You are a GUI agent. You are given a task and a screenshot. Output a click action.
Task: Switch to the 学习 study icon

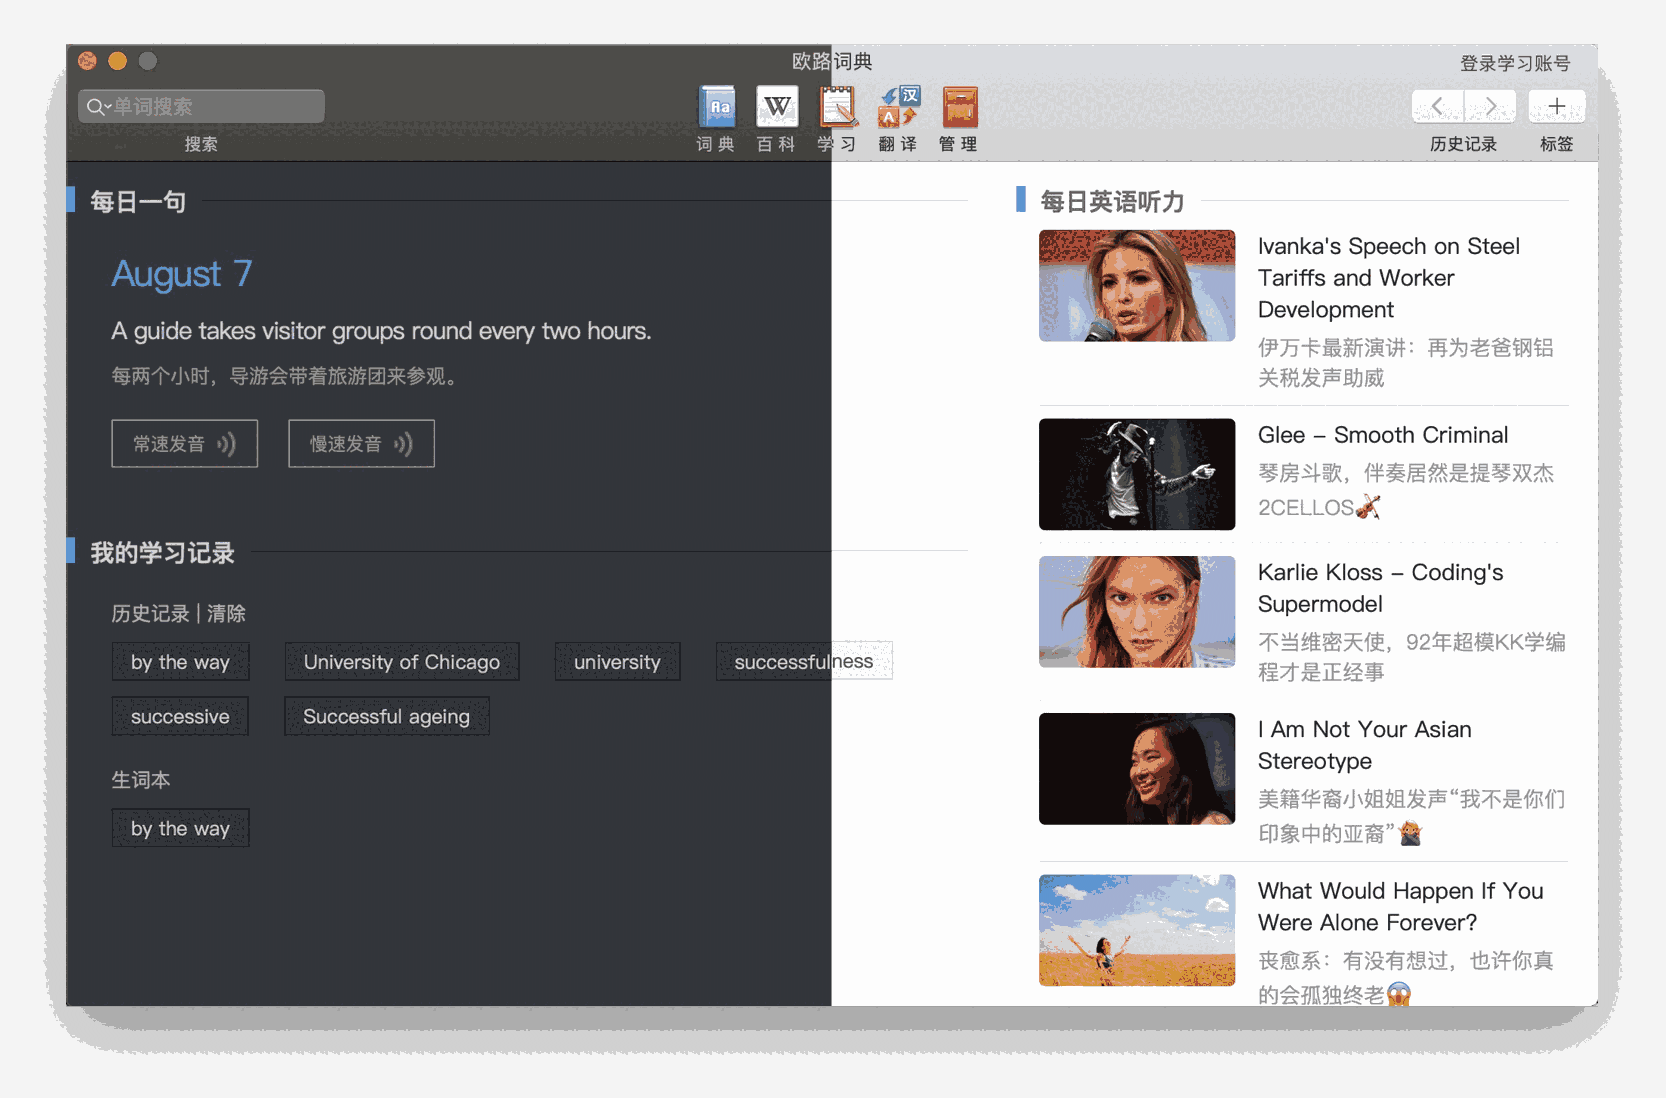click(x=837, y=108)
